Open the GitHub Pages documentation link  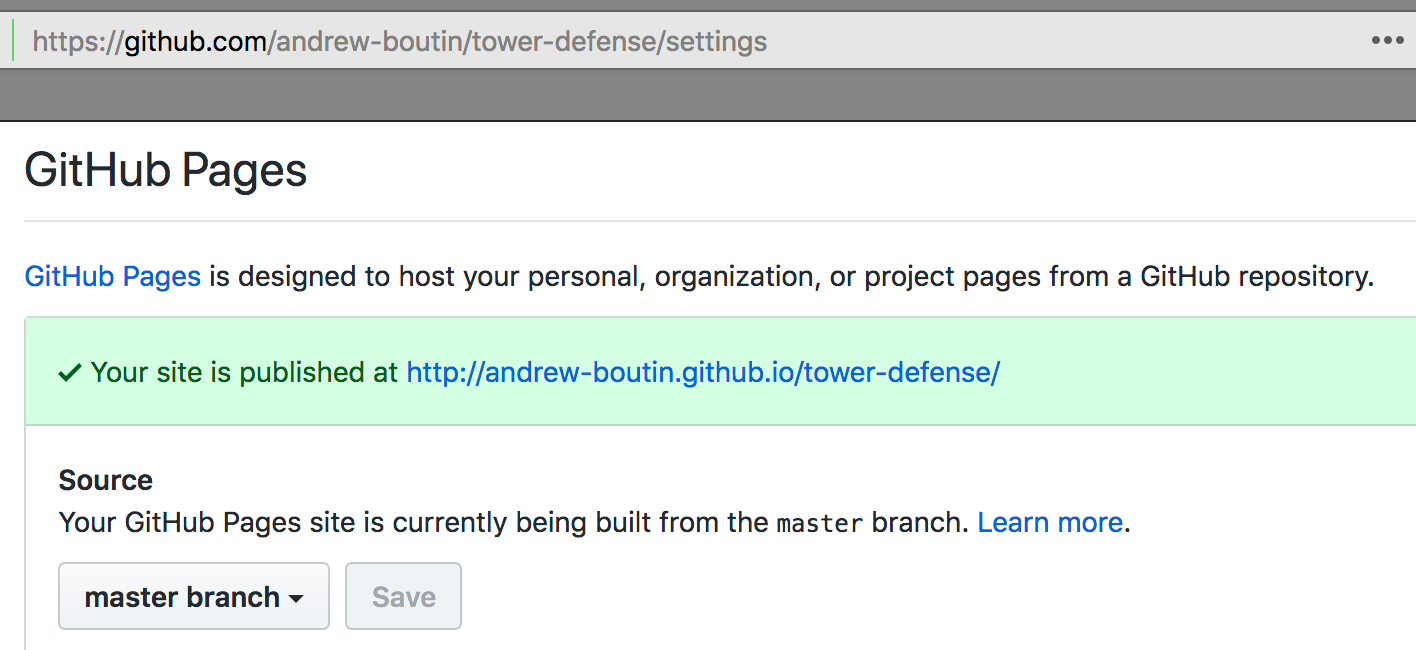coord(113,276)
